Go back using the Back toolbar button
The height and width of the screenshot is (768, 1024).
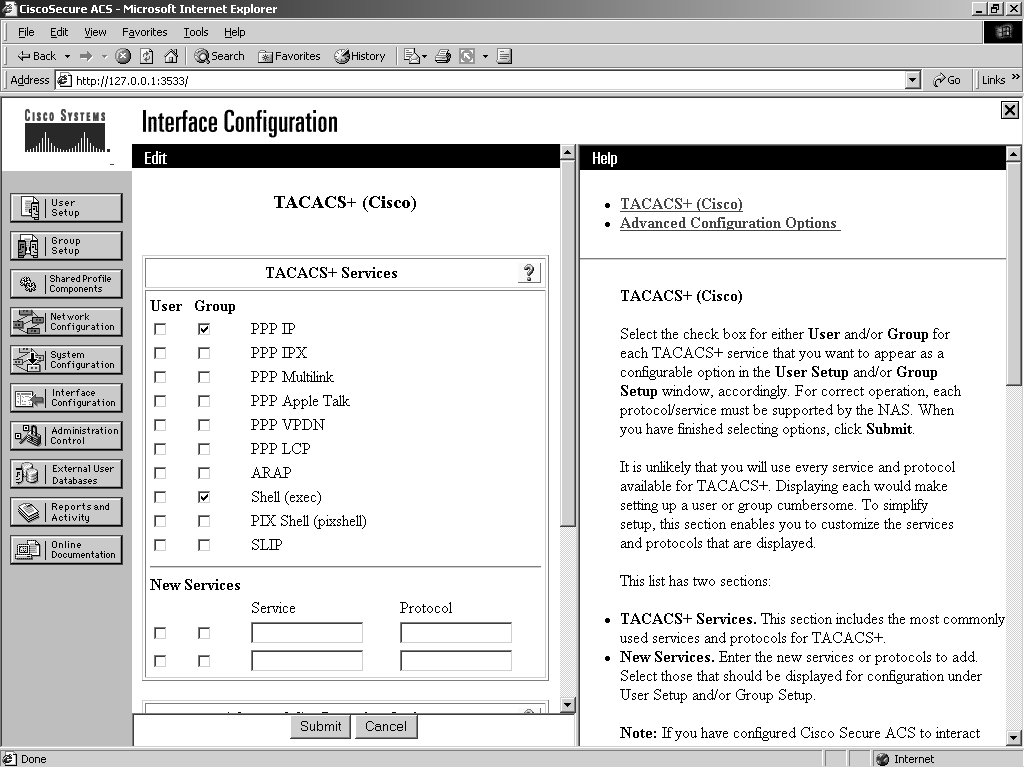(37, 56)
